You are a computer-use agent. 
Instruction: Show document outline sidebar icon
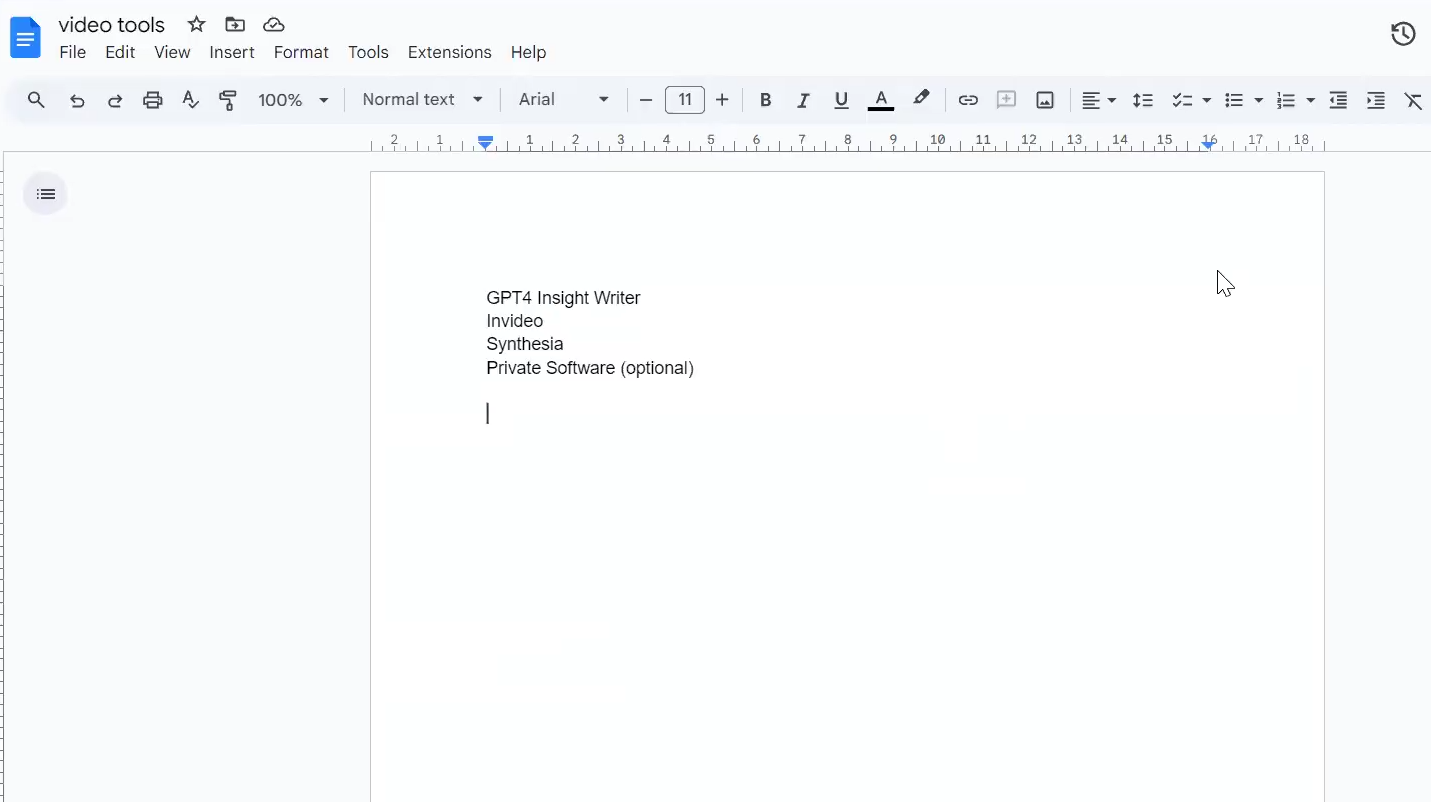46,194
